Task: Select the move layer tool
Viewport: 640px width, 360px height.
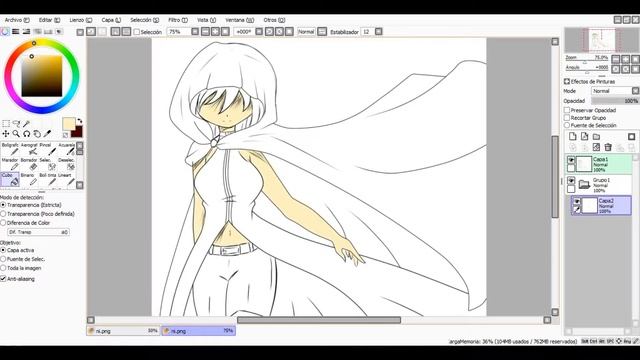Action: pos(6,133)
